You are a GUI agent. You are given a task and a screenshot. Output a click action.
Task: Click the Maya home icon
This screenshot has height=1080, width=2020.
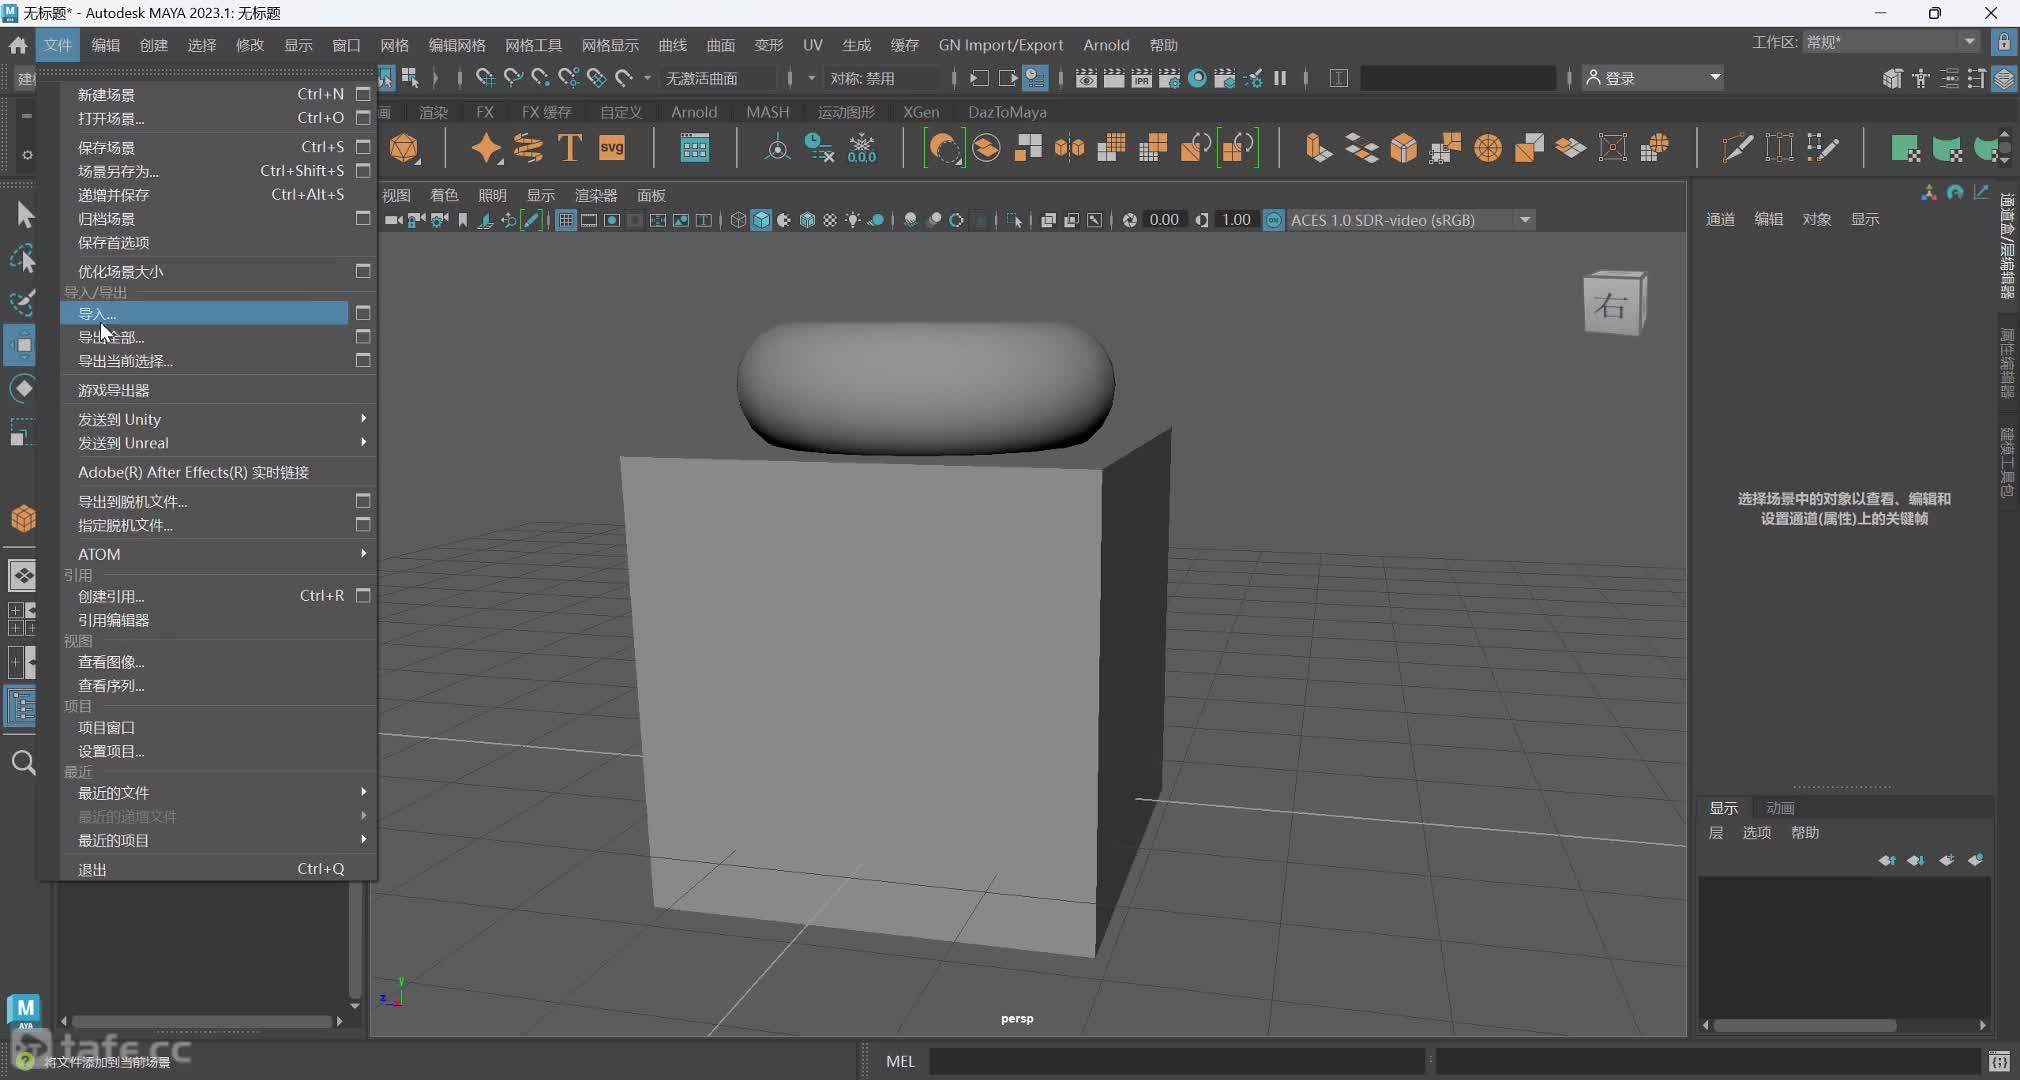click(x=18, y=45)
